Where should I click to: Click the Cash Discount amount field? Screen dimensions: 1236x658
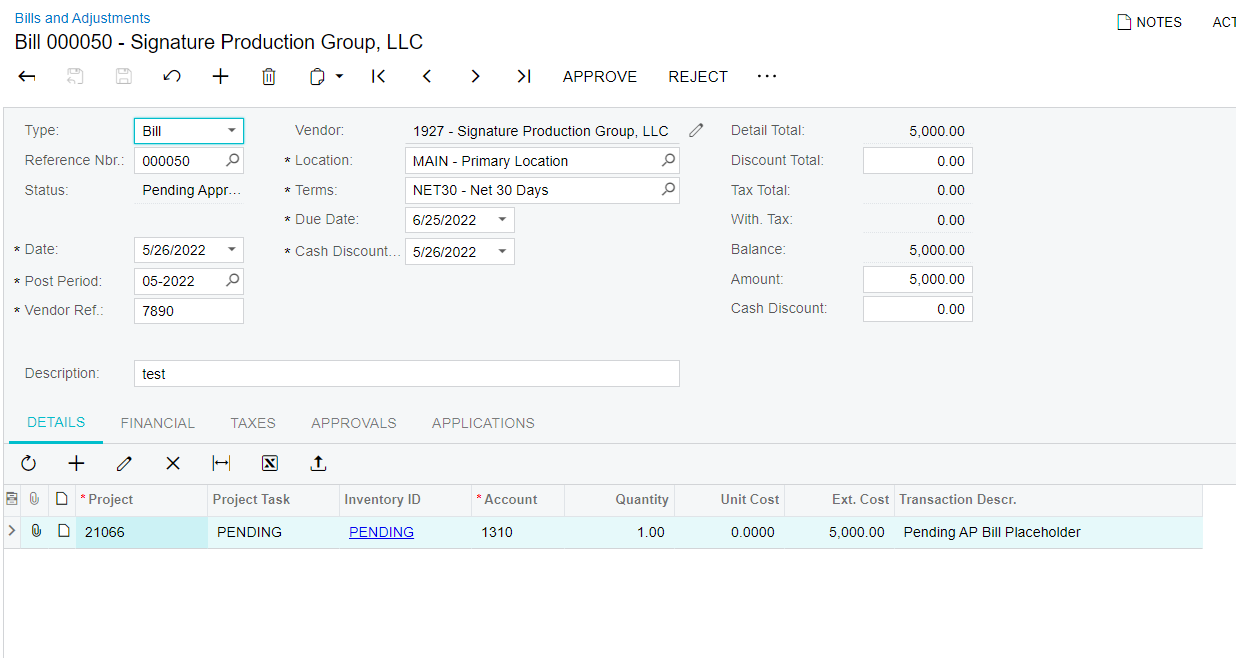coord(918,309)
